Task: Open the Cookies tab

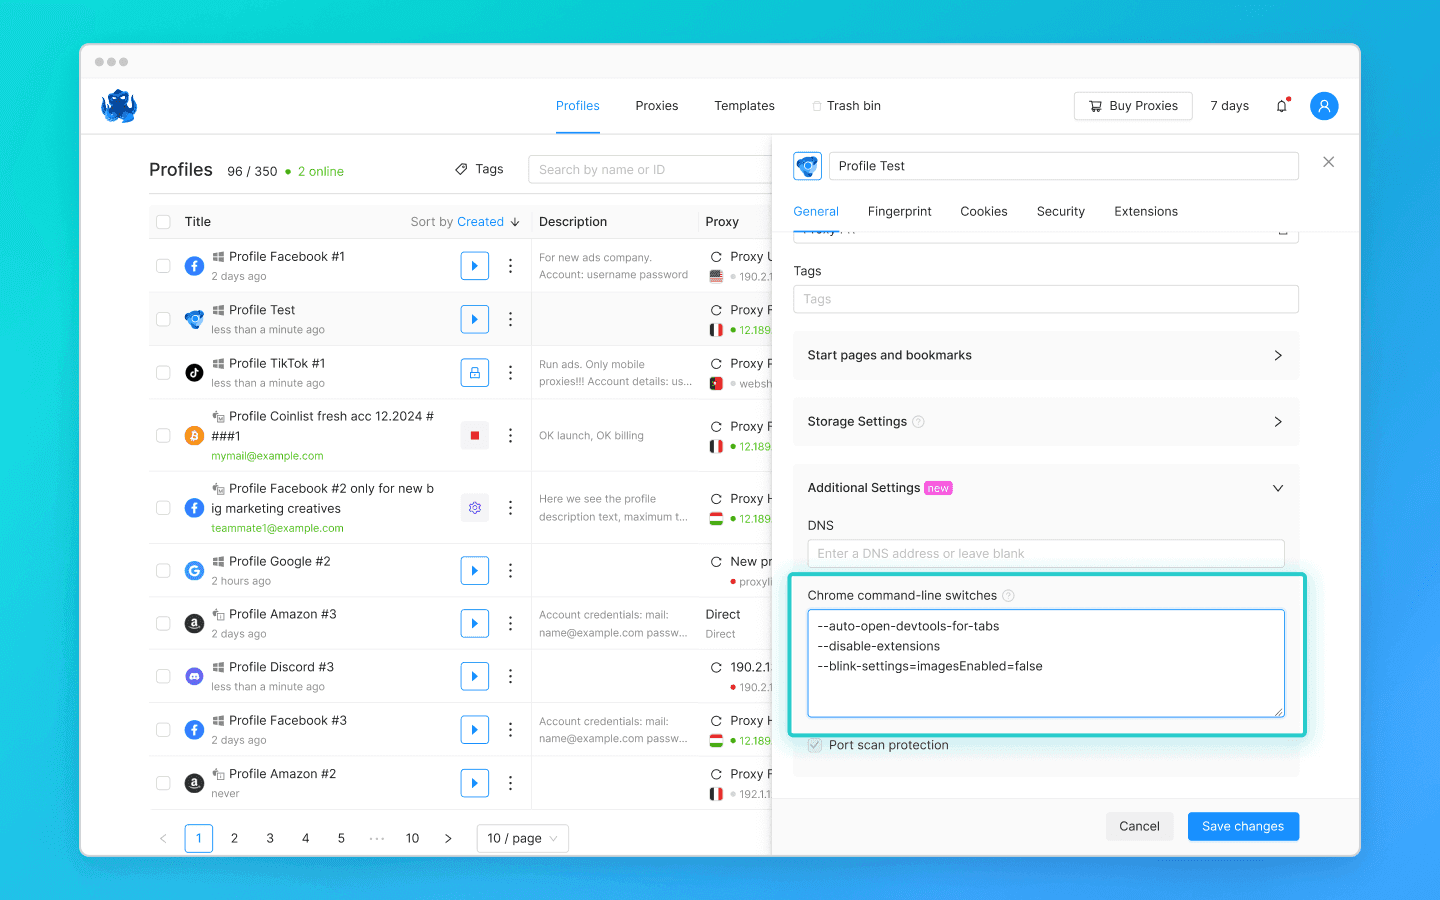Action: tap(984, 212)
